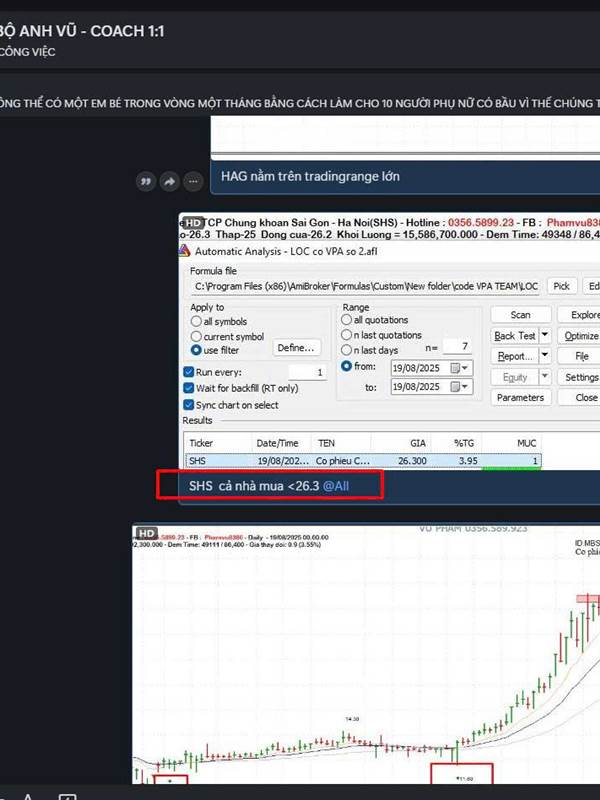Expand the Equity dropdown arrow

pos(545,377)
